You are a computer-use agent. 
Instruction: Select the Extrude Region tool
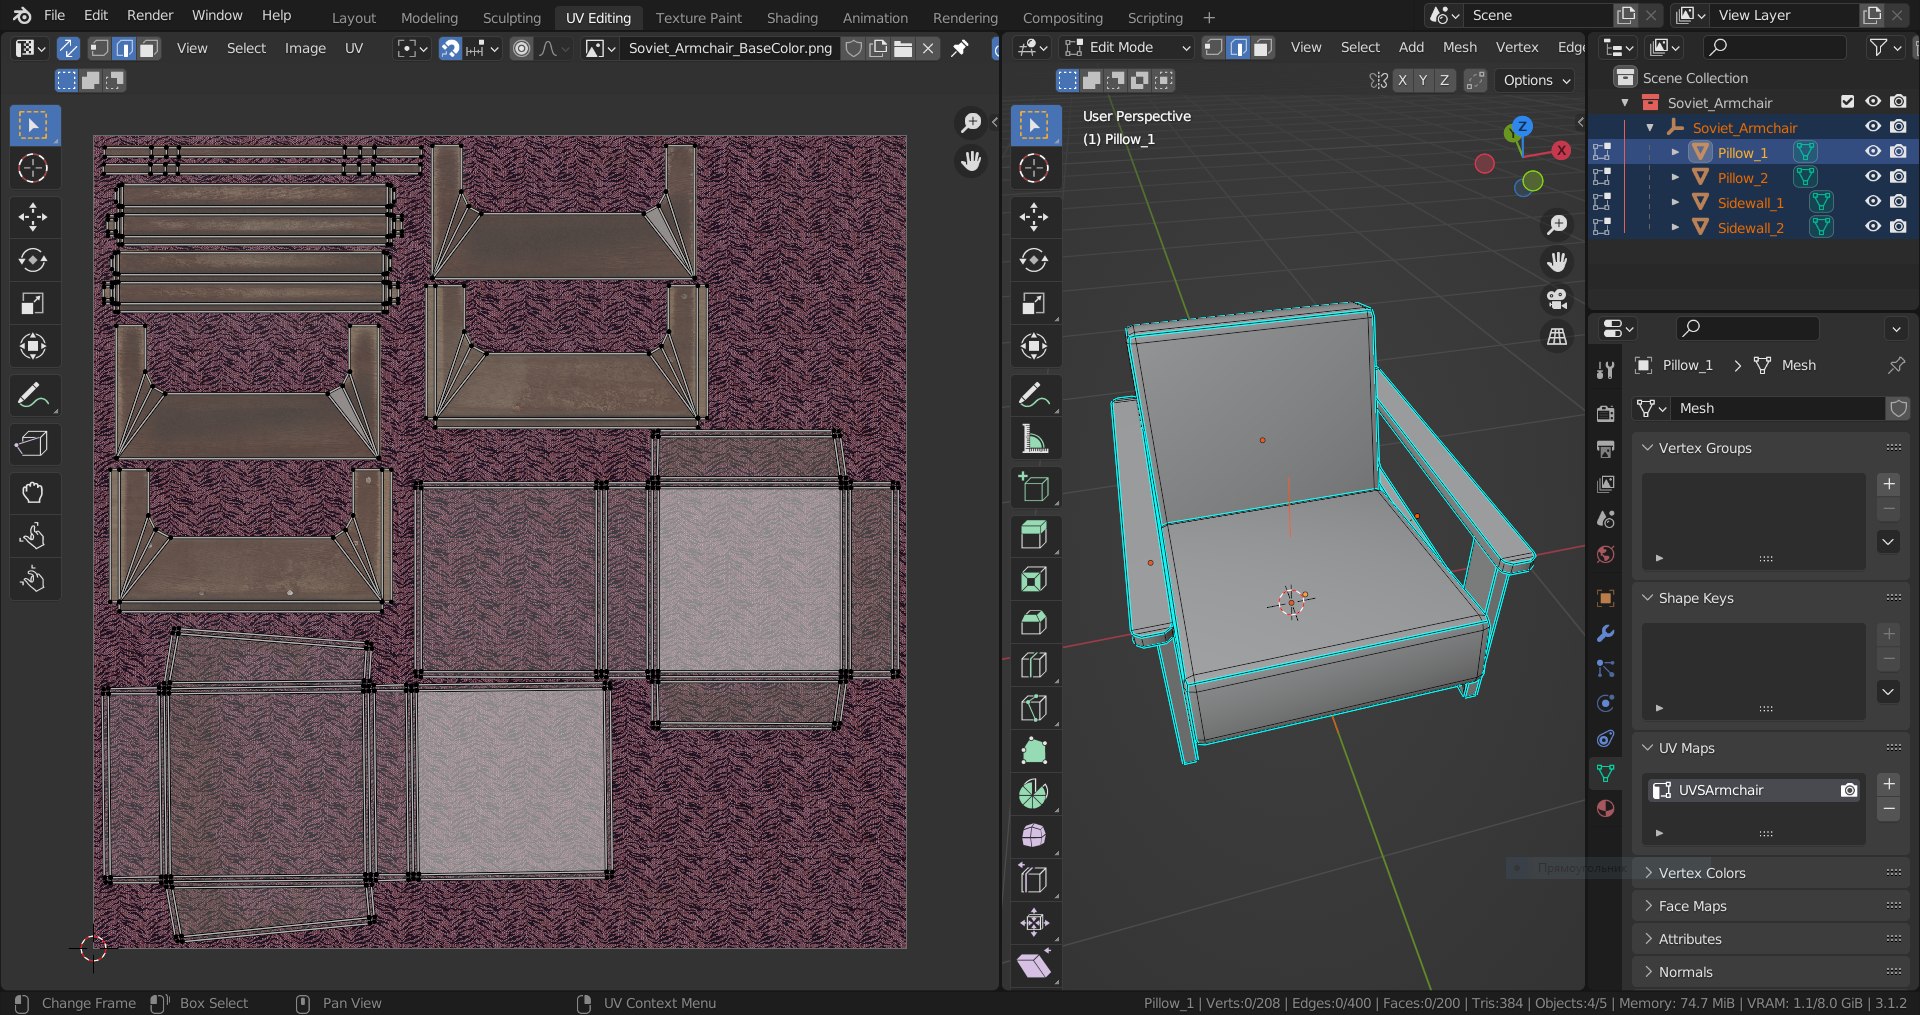coord(1034,535)
